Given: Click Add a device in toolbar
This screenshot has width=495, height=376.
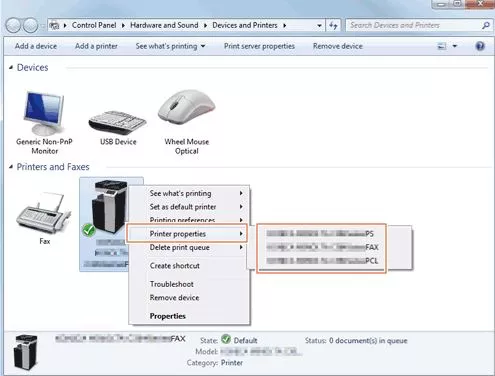Looking at the screenshot, I should point(36,46).
